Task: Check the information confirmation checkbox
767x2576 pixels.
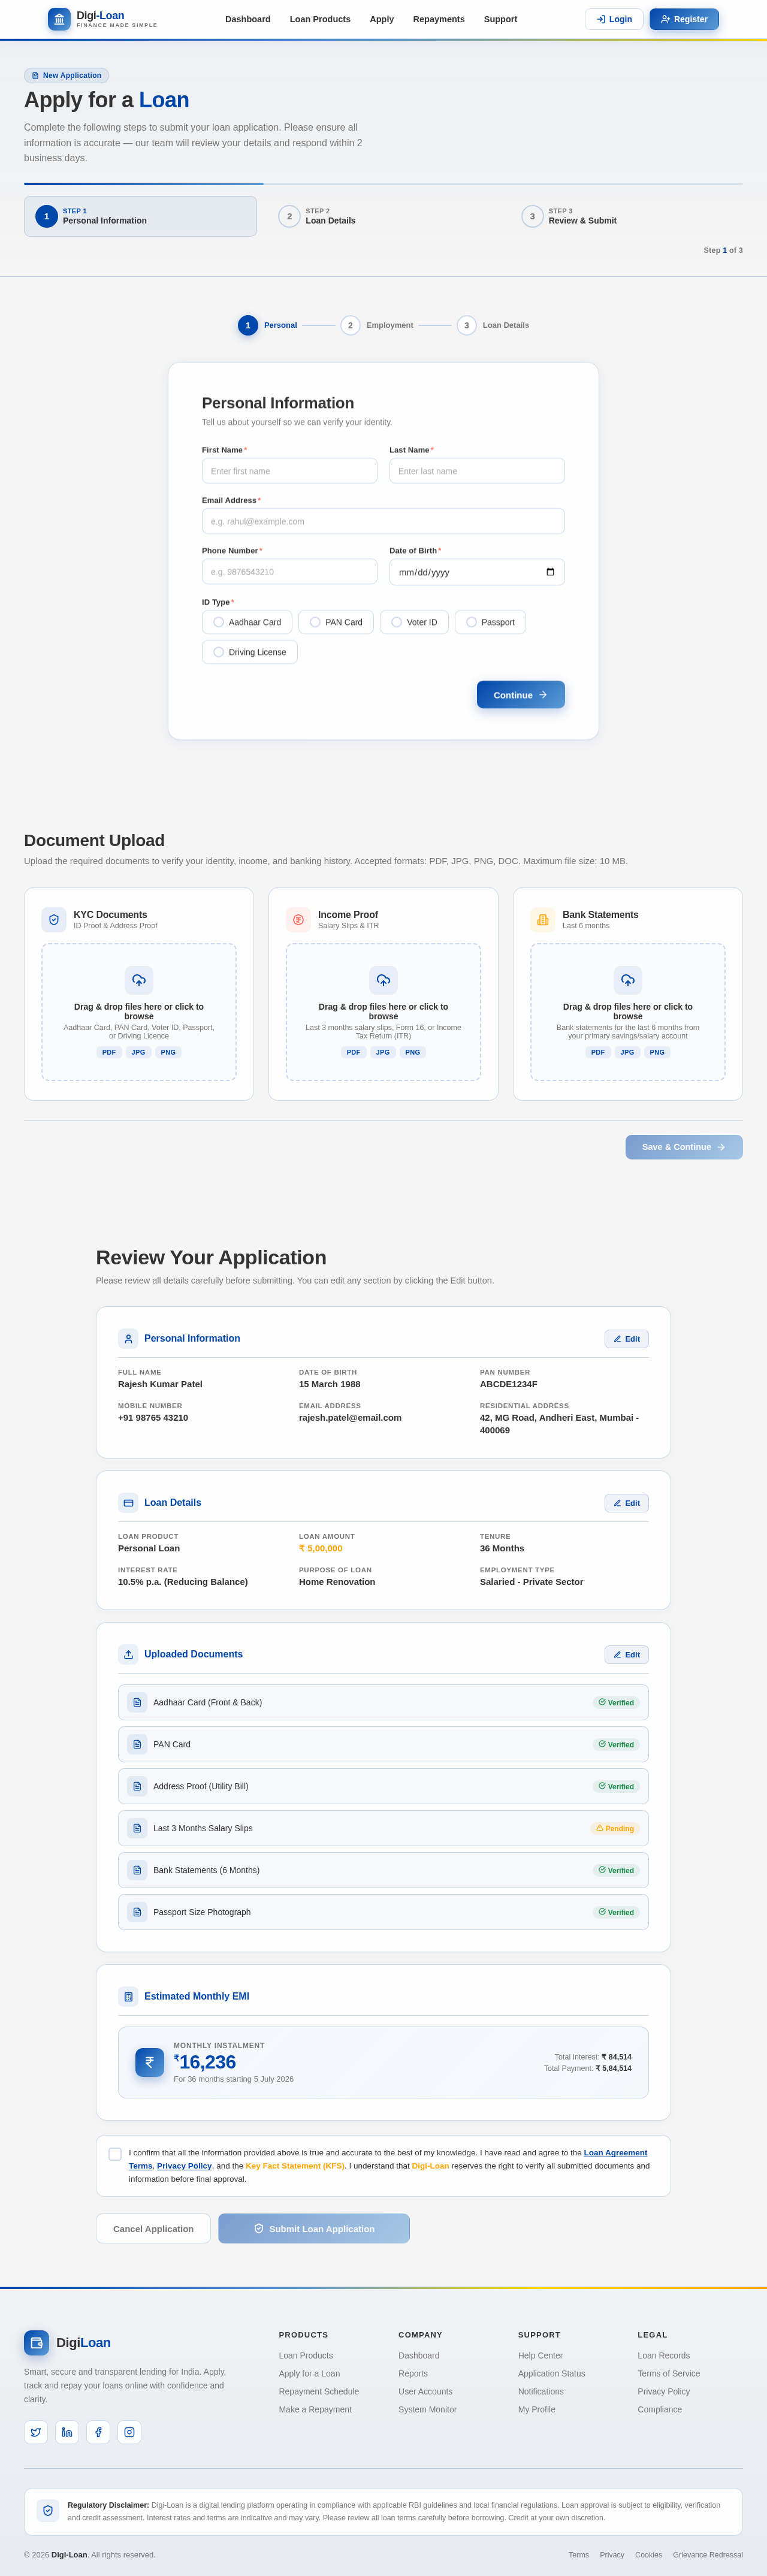Action: (115, 2155)
